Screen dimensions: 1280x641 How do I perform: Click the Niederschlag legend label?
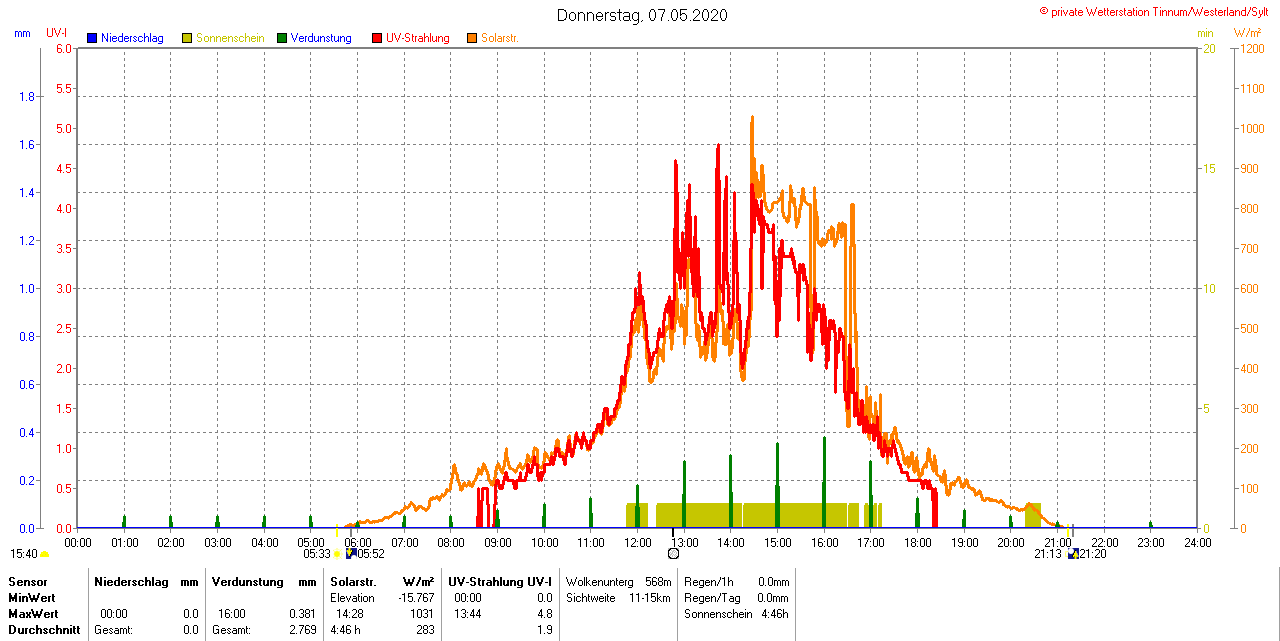132,38
